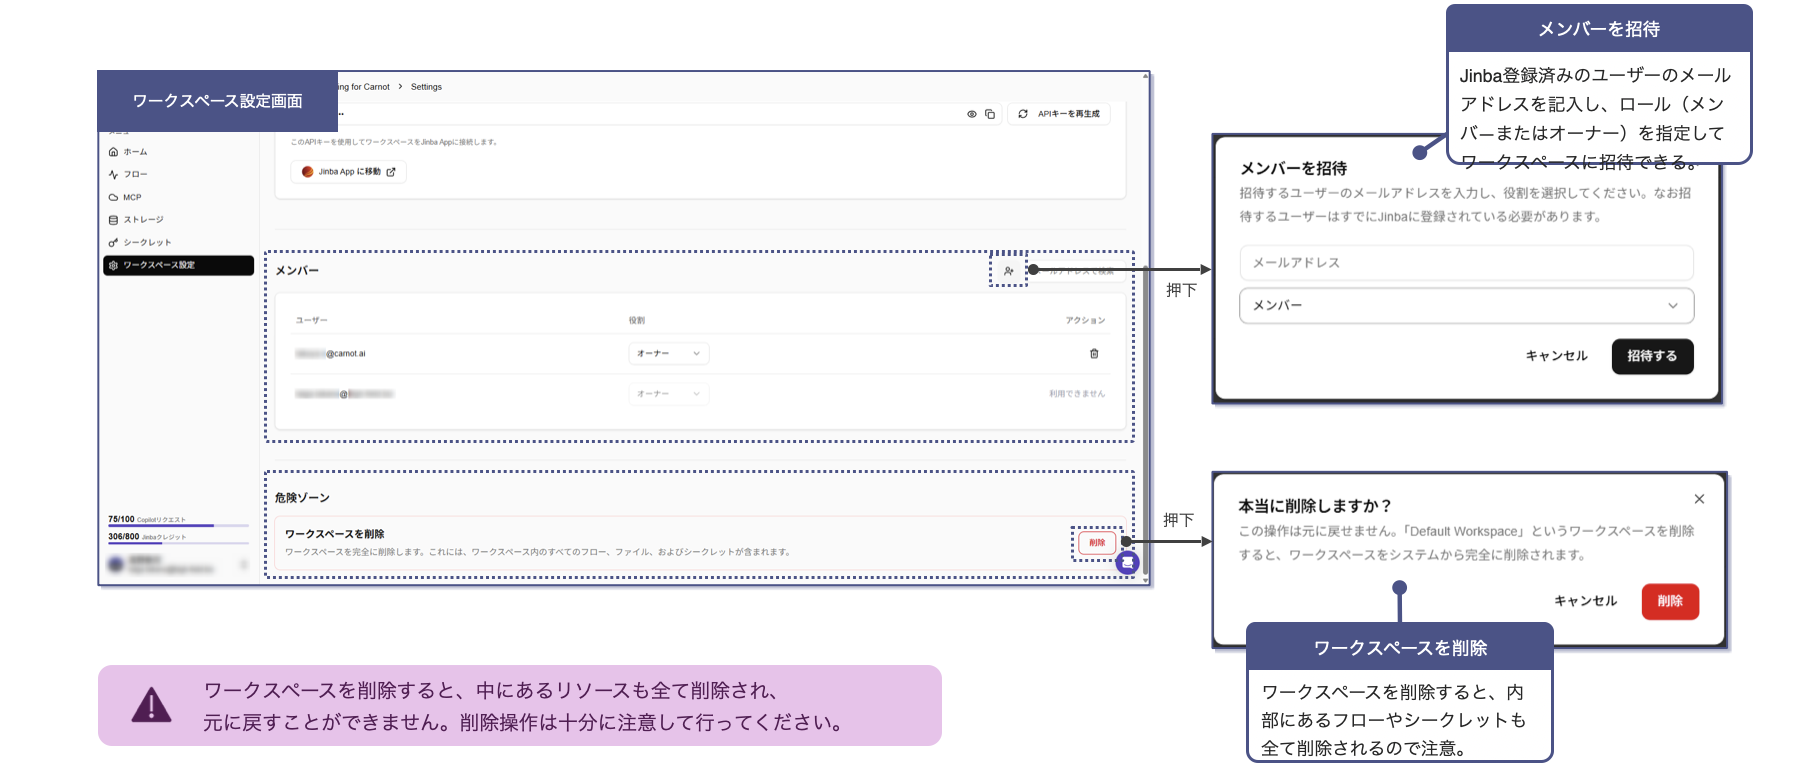Click キャンセル in the delete confirmation dialog
Viewport: 1796px width, 772px height.
click(x=1585, y=601)
